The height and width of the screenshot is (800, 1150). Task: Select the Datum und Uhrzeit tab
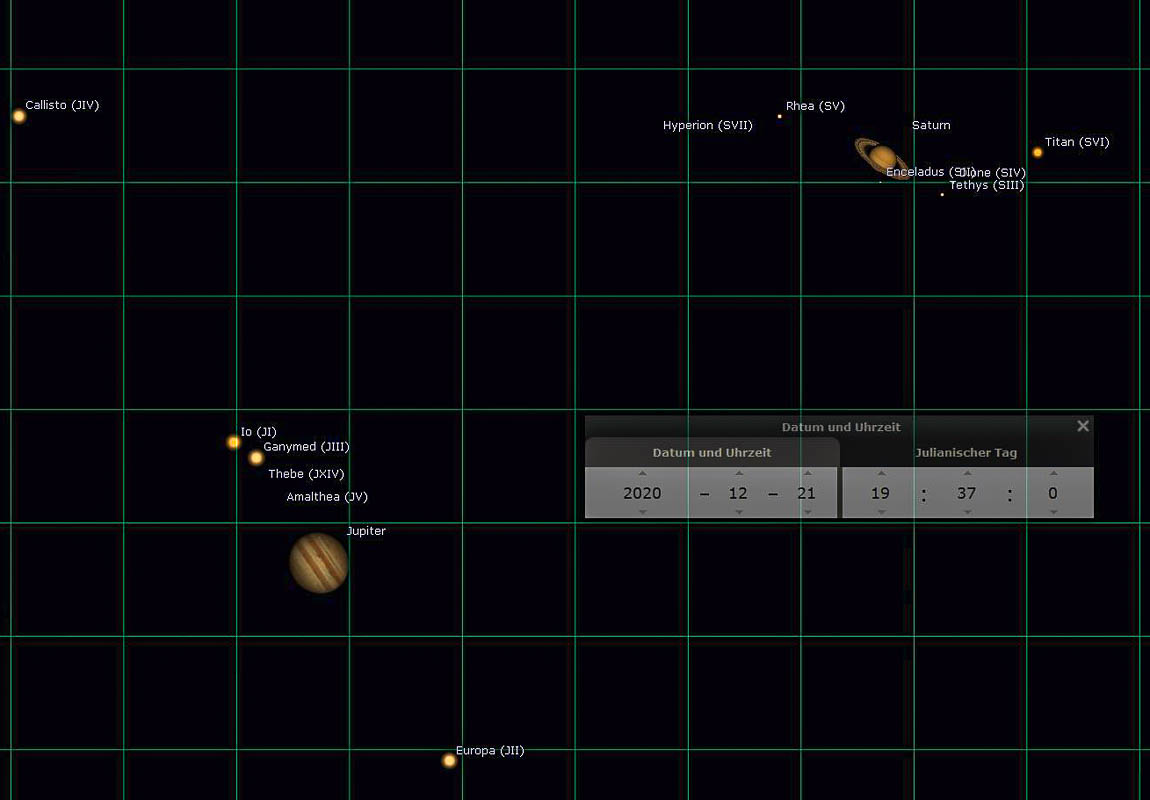pyautogui.click(x=711, y=453)
